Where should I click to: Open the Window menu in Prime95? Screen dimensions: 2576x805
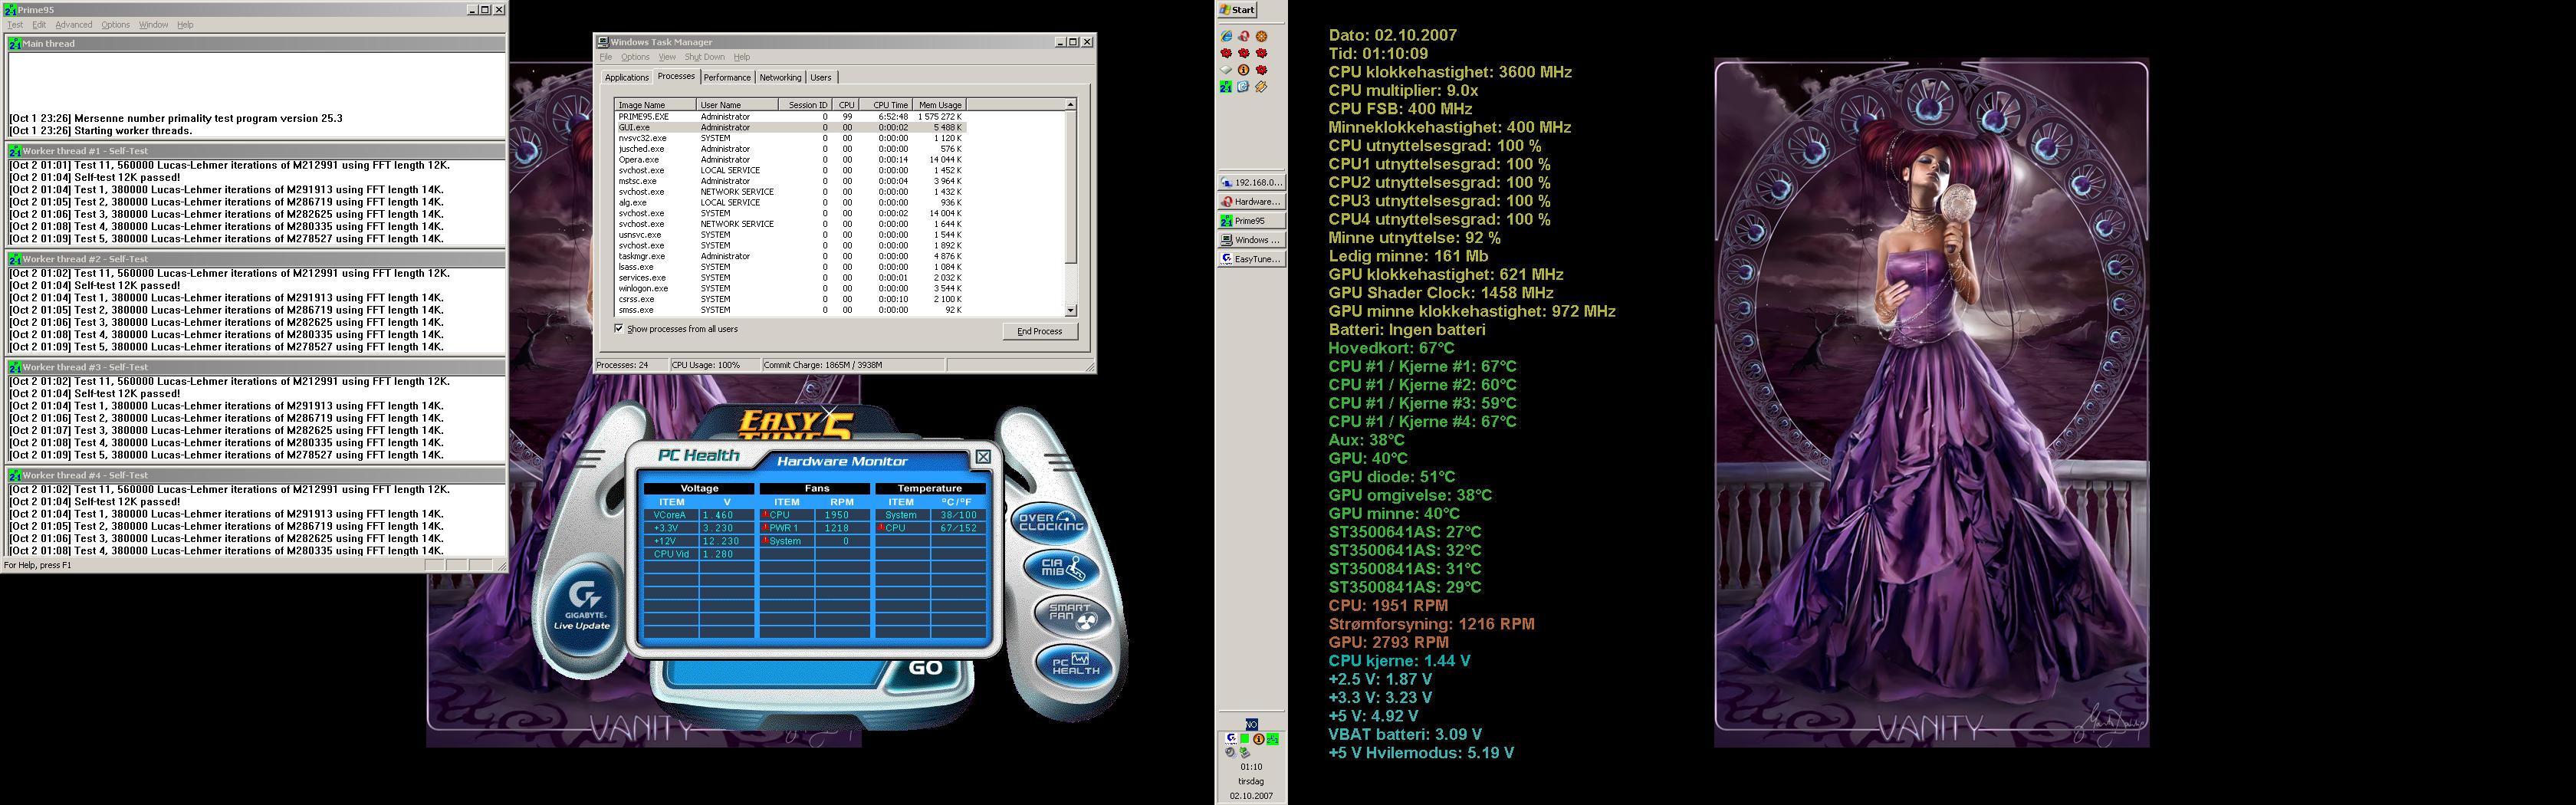pyautogui.click(x=153, y=25)
